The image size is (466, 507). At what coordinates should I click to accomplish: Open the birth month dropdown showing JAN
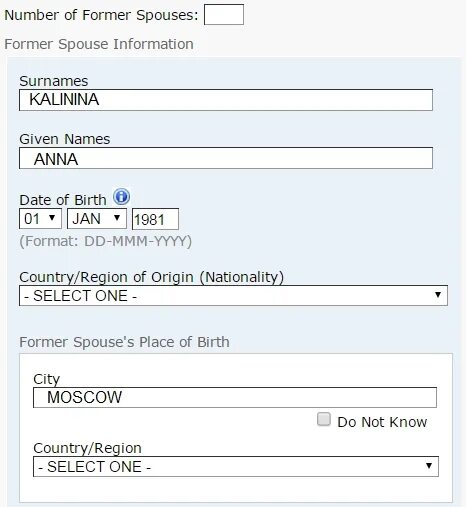pyautogui.click(x=97, y=219)
